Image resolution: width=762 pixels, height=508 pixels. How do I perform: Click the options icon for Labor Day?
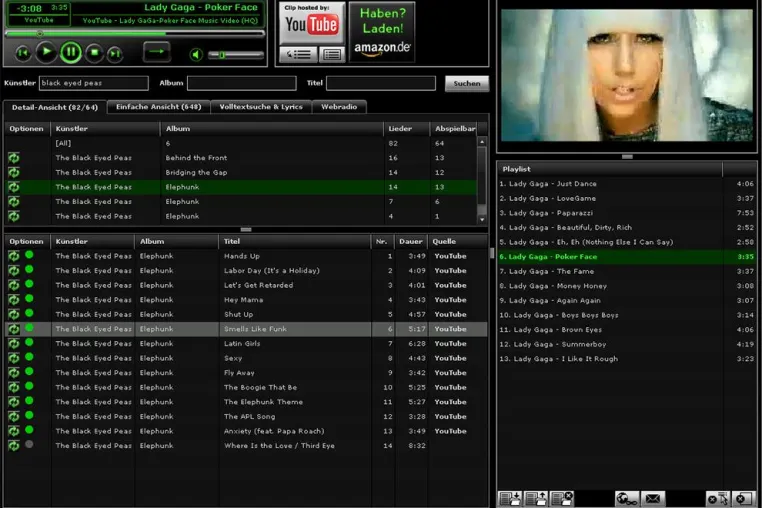coord(14,271)
